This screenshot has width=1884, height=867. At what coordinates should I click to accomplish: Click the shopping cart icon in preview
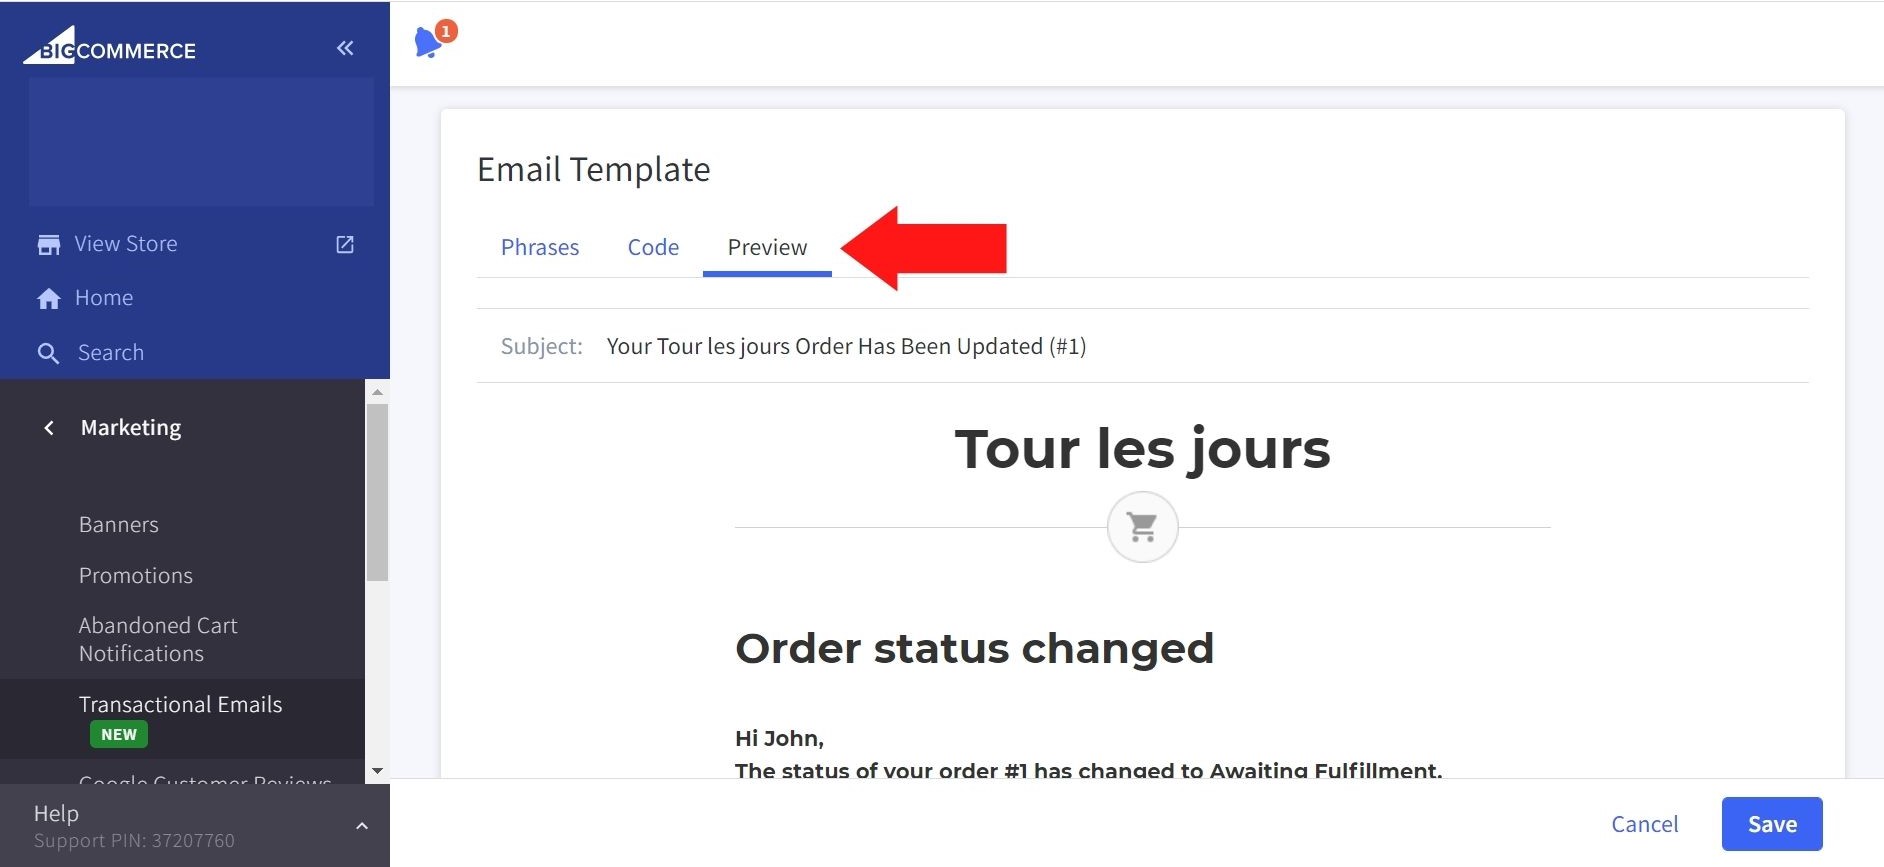[x=1142, y=527]
